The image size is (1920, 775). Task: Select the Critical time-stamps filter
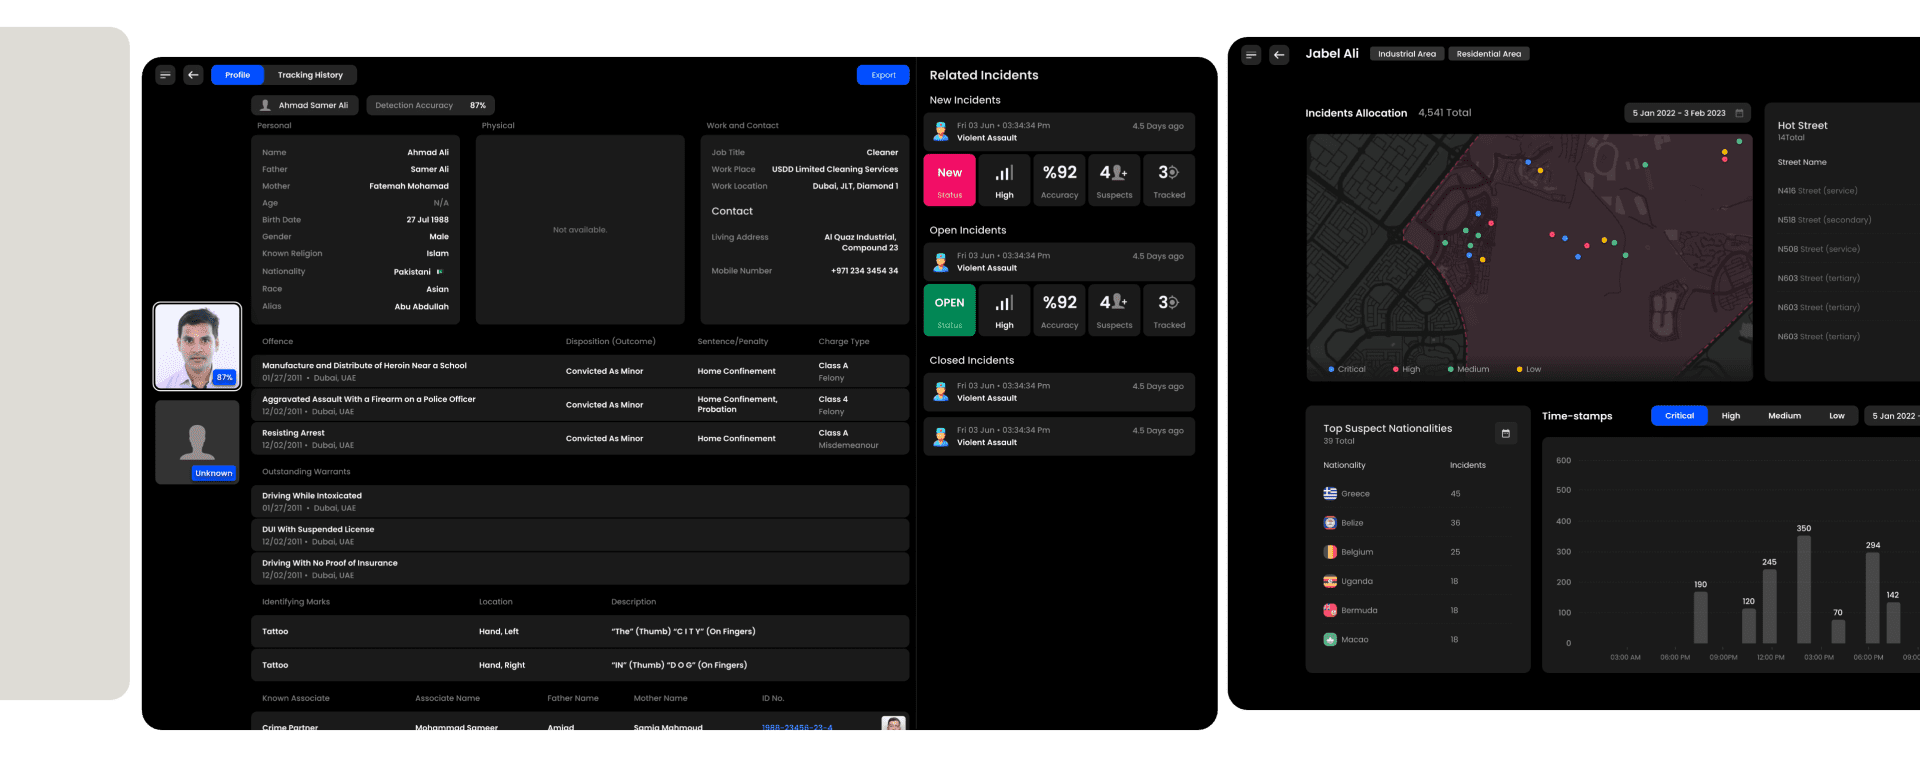point(1679,416)
